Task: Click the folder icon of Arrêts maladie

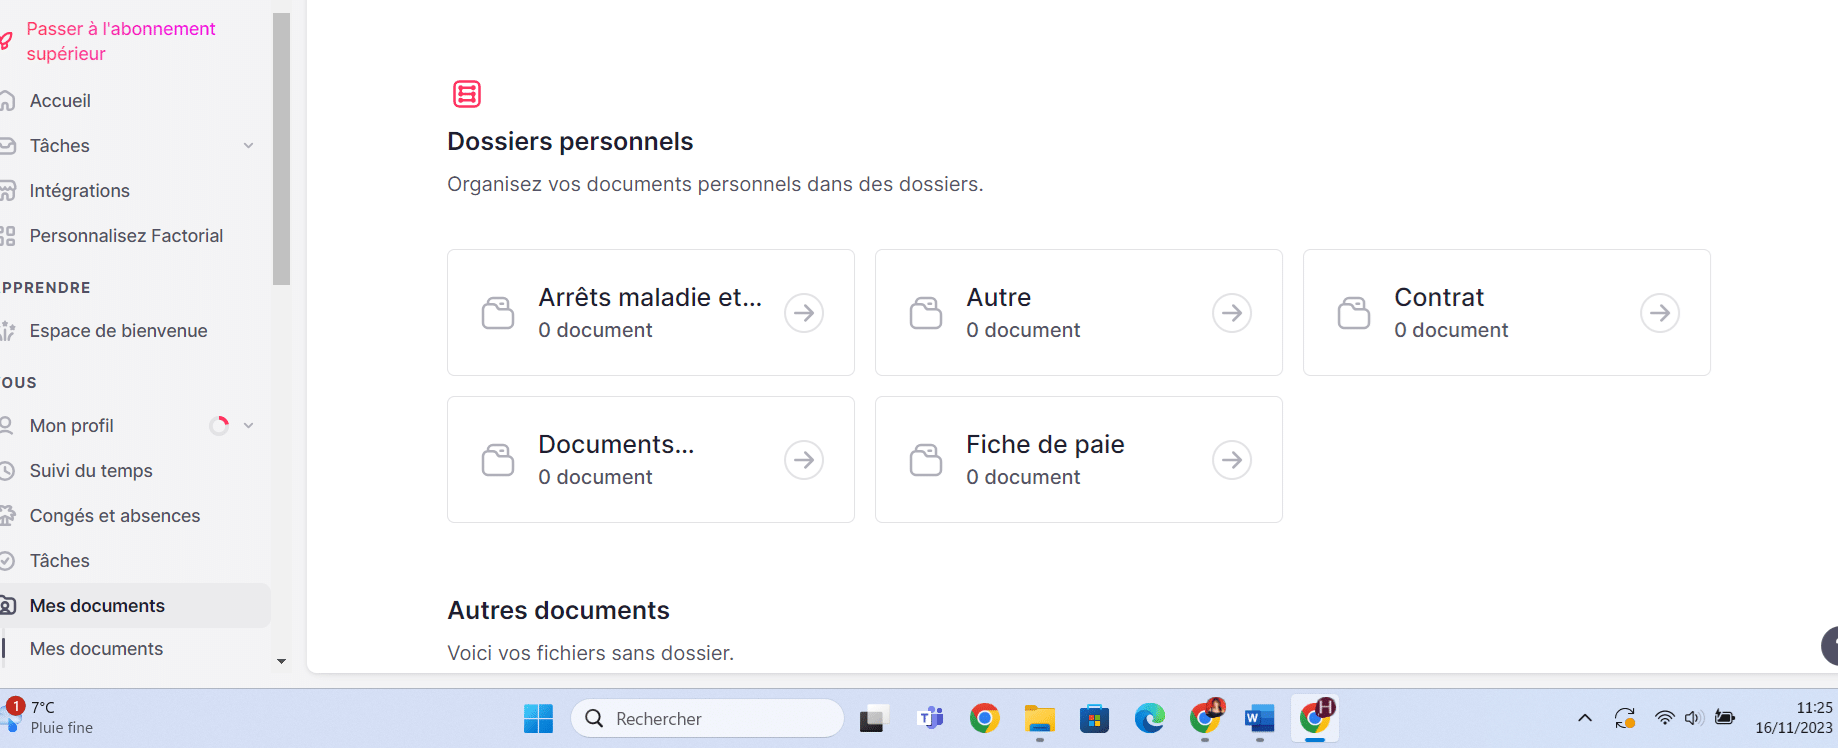Action: 498,313
